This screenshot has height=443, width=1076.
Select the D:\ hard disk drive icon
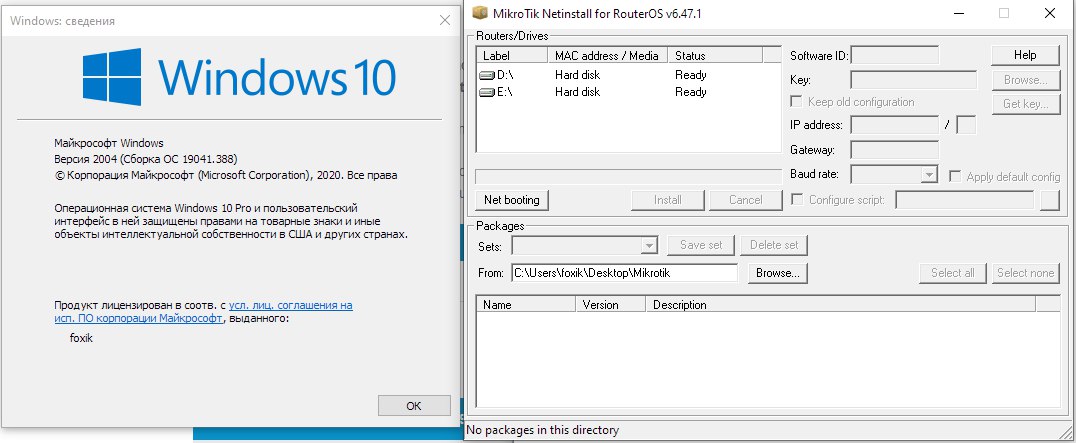[487, 75]
